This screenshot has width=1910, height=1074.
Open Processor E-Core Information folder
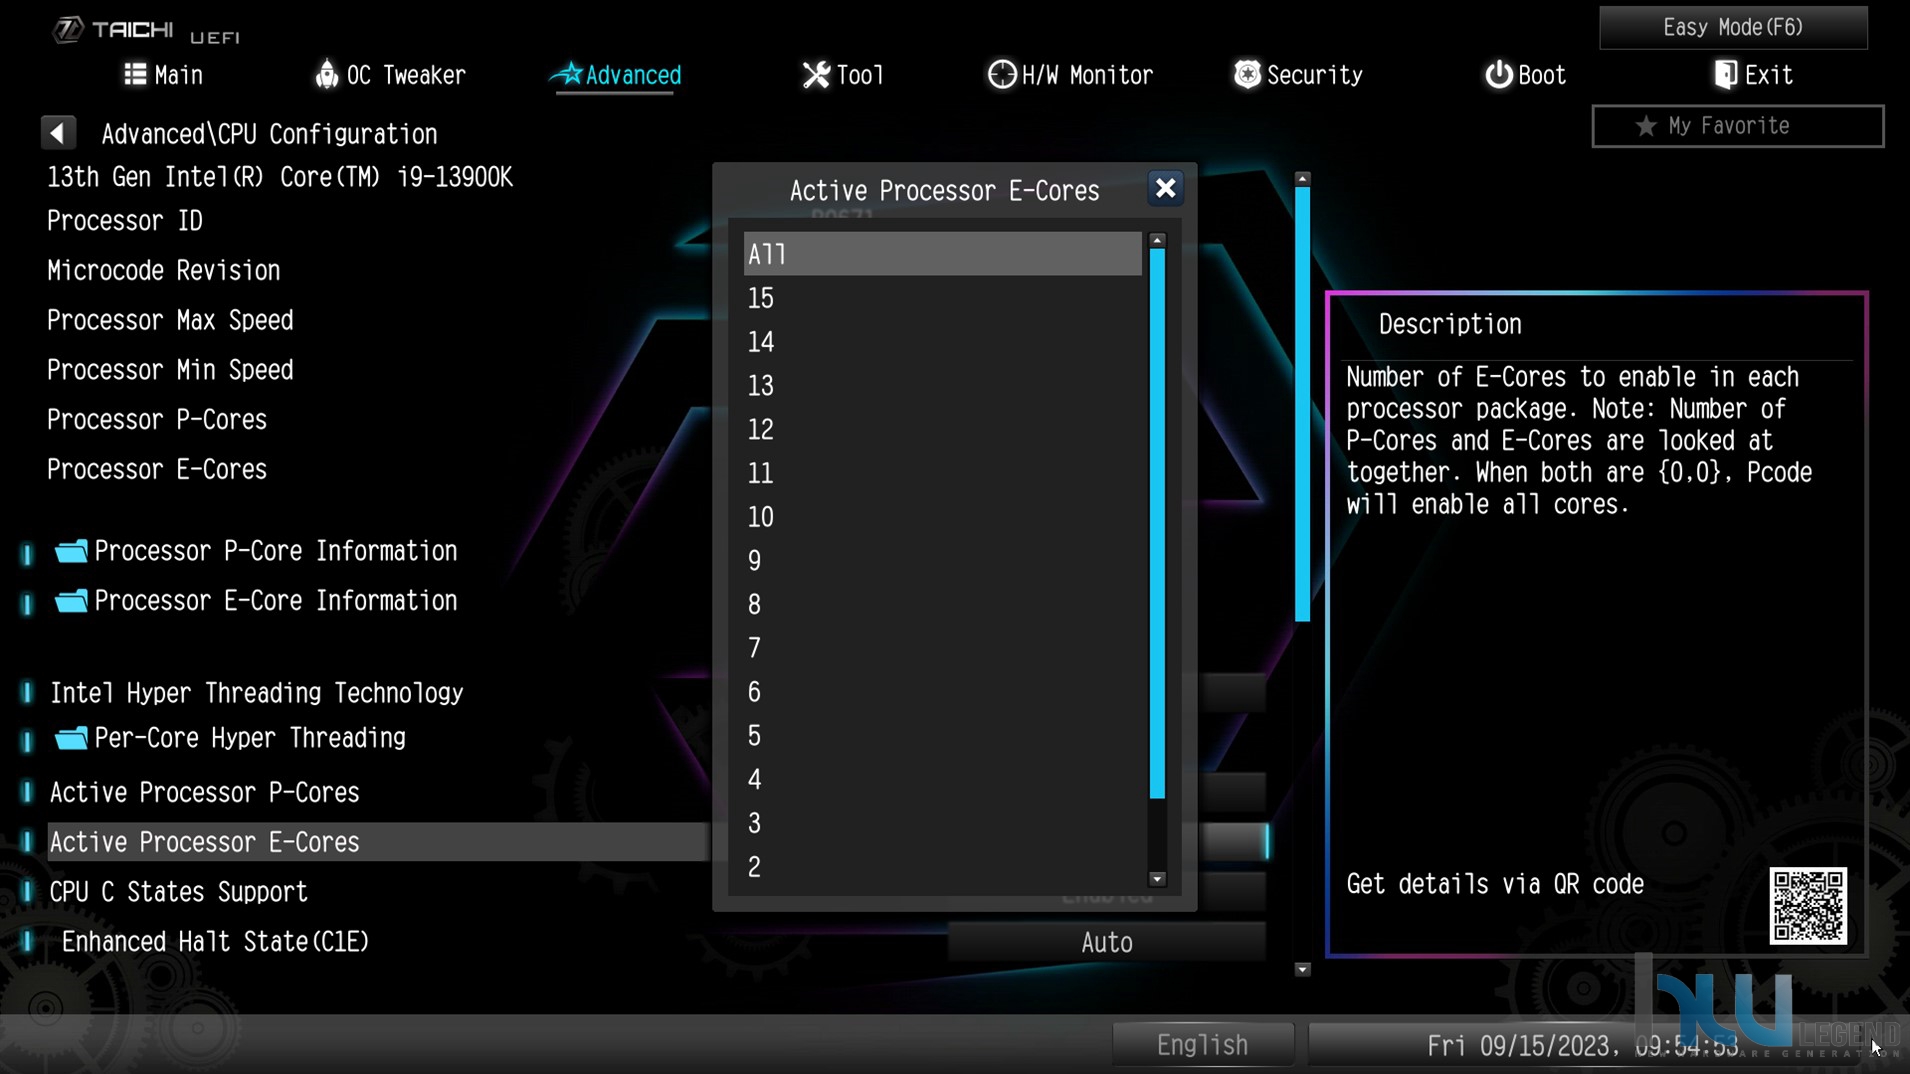[257, 601]
